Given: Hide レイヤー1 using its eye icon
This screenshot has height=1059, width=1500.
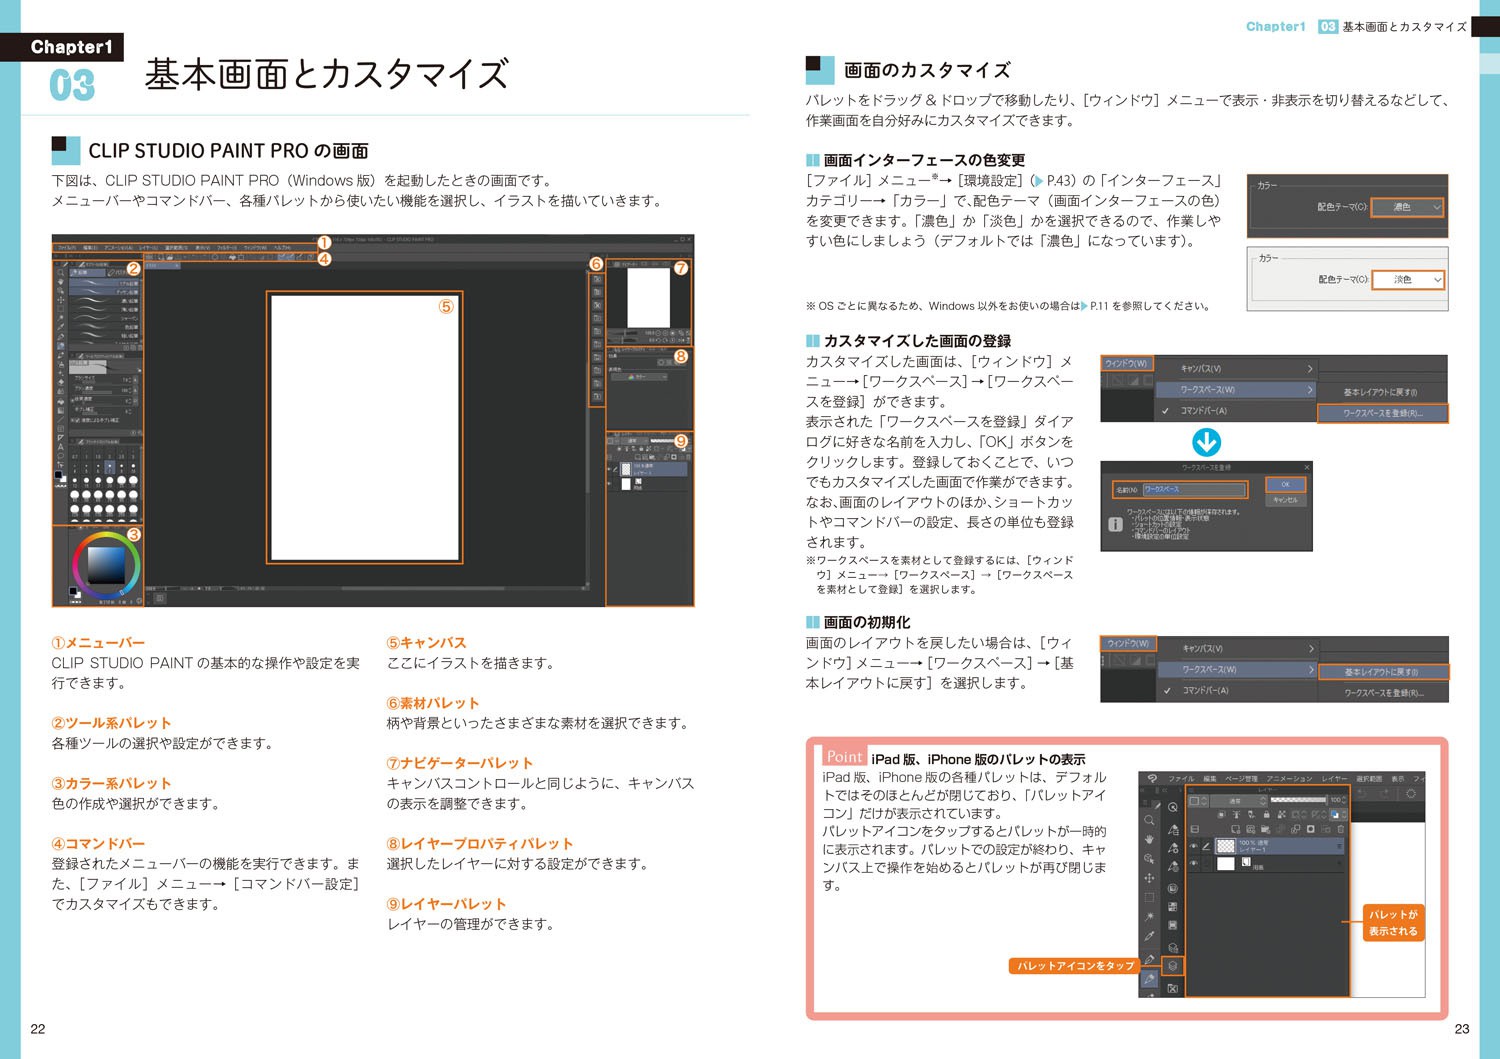Looking at the screenshot, I should coord(1193,846).
